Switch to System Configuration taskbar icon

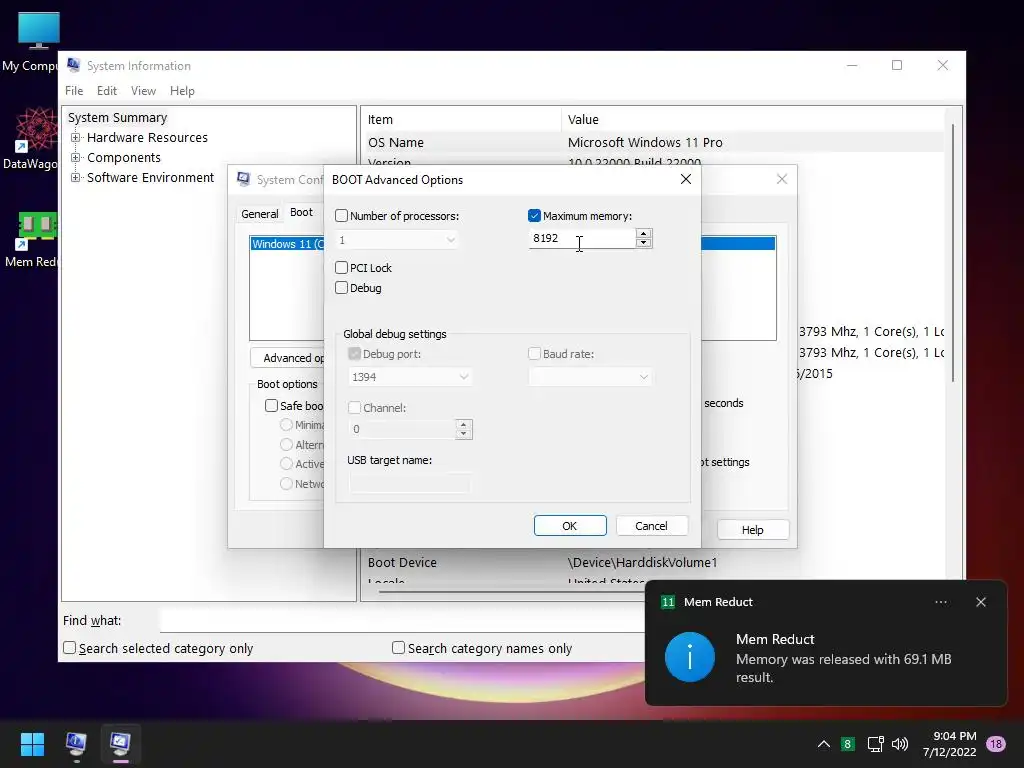click(120, 744)
